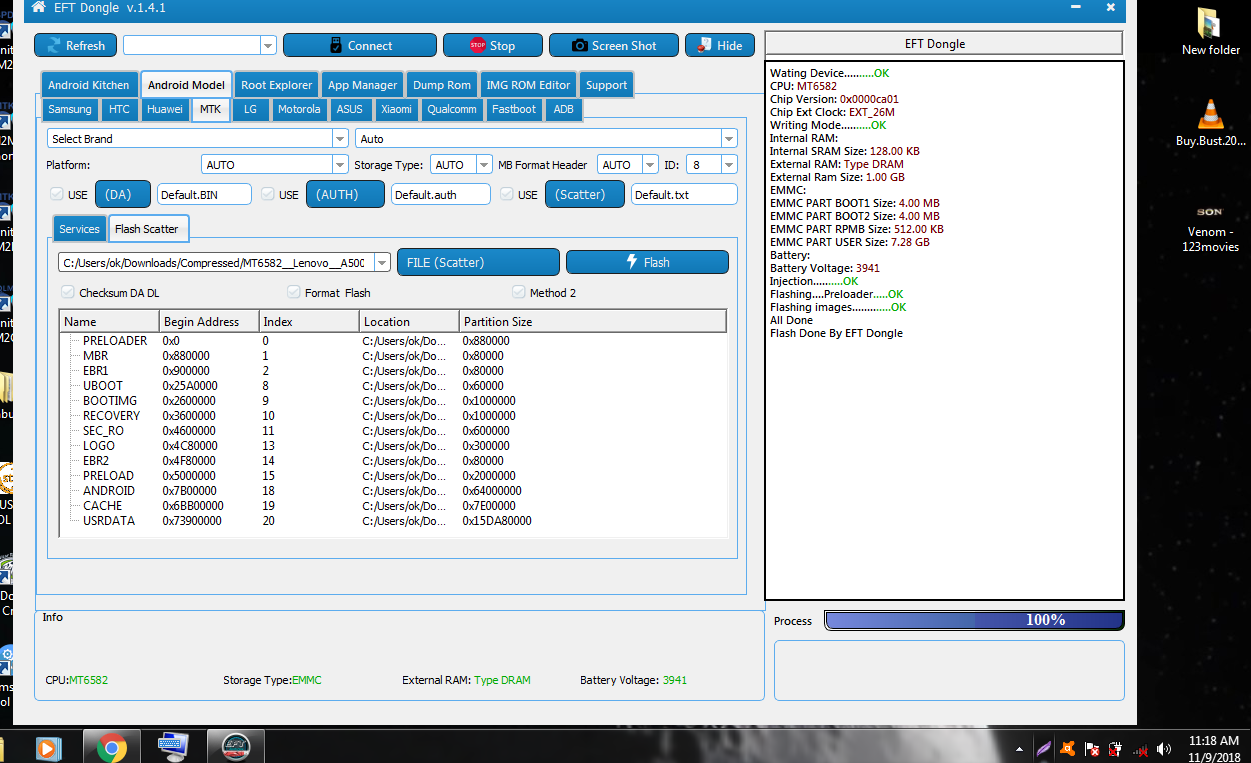Viewport: 1251px width, 763px height.
Task: Click the Connect button
Action: tap(360, 45)
